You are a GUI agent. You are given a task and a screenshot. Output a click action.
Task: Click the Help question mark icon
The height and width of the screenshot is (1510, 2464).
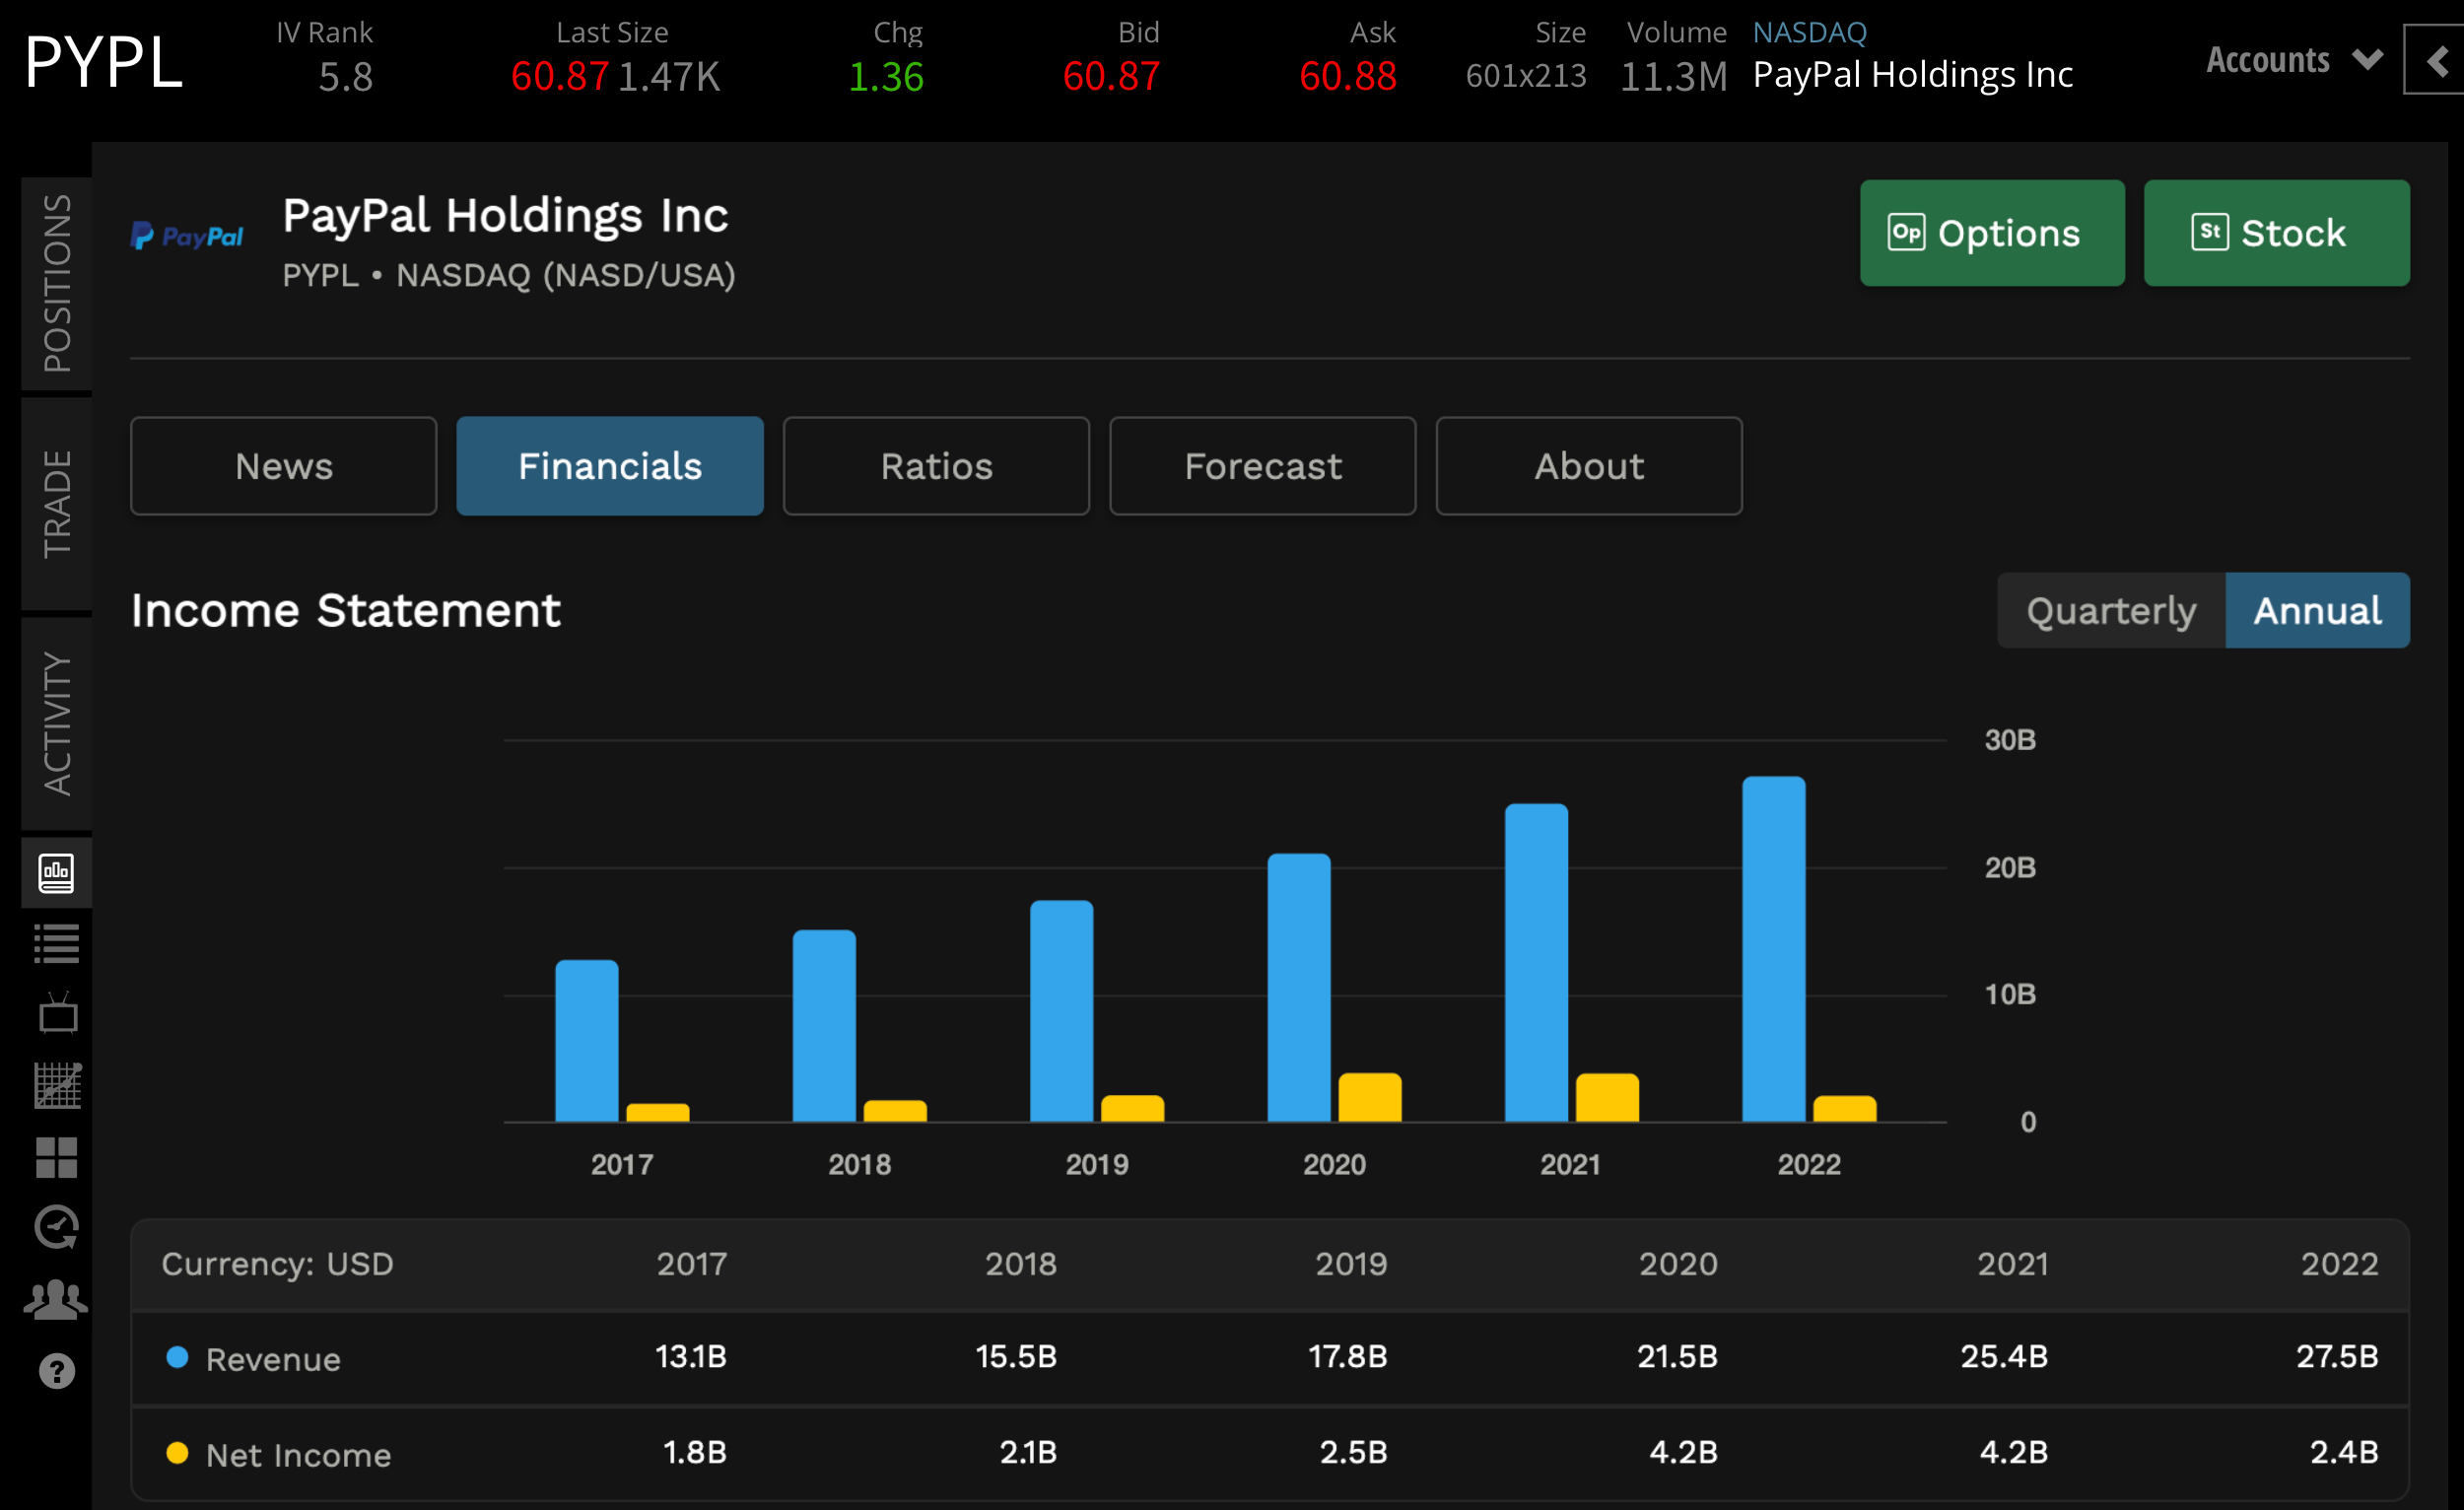(57, 1371)
